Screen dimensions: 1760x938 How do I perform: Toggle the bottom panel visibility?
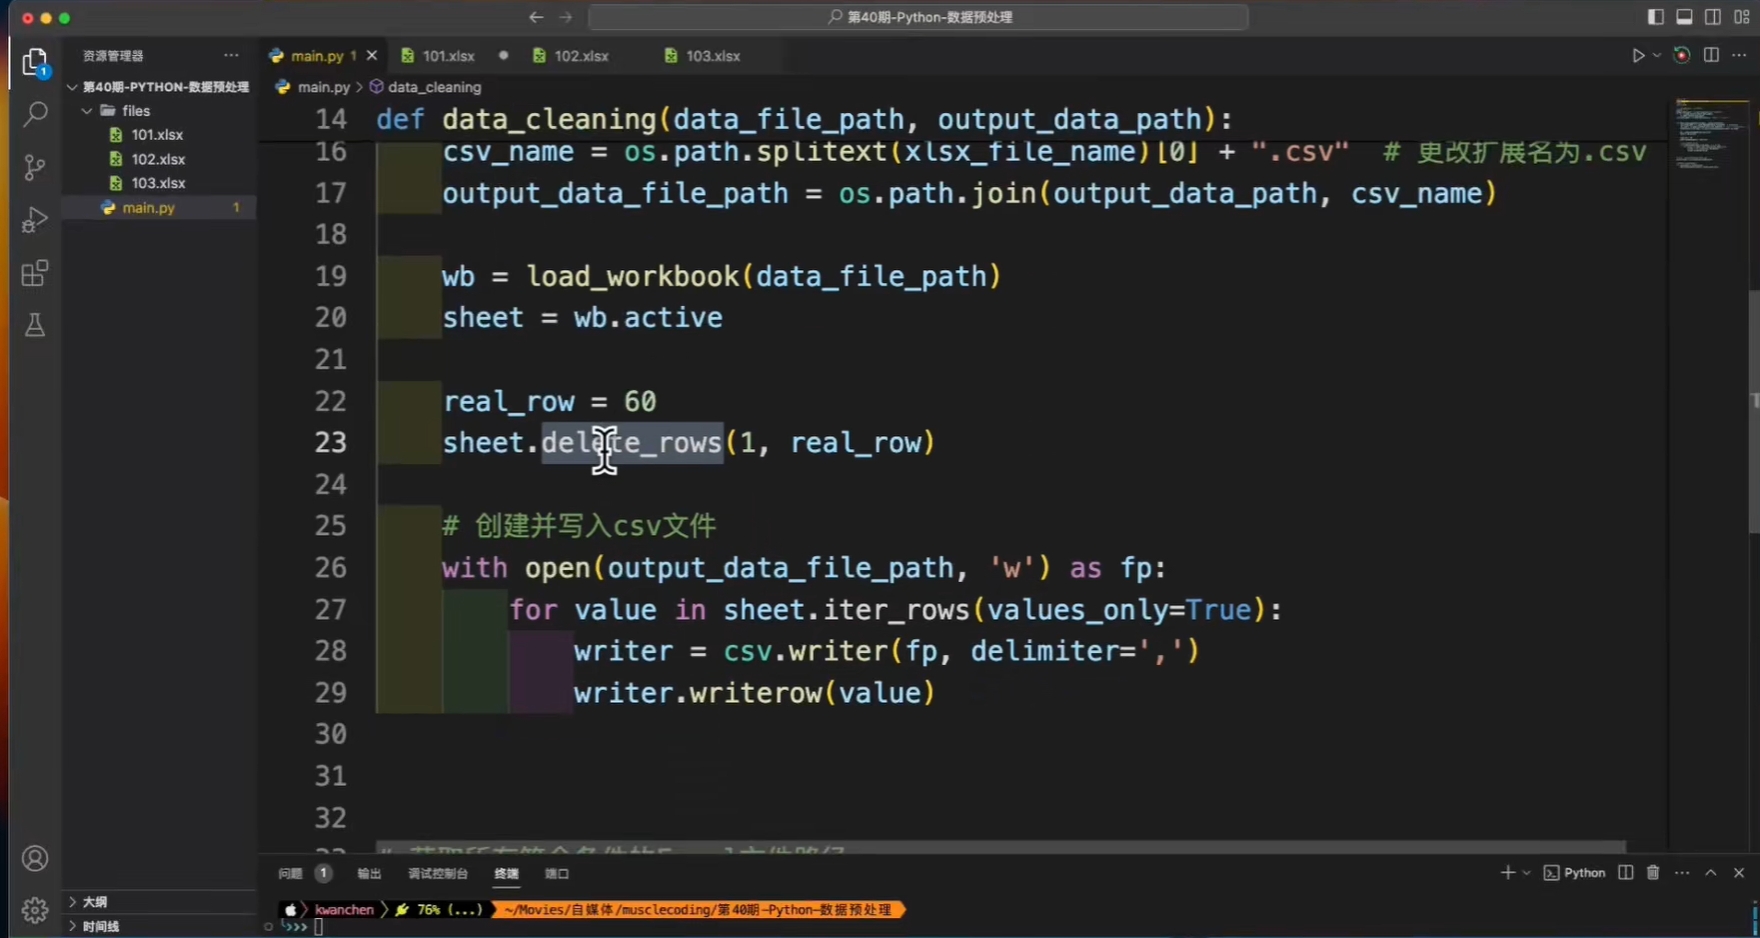point(1685,17)
